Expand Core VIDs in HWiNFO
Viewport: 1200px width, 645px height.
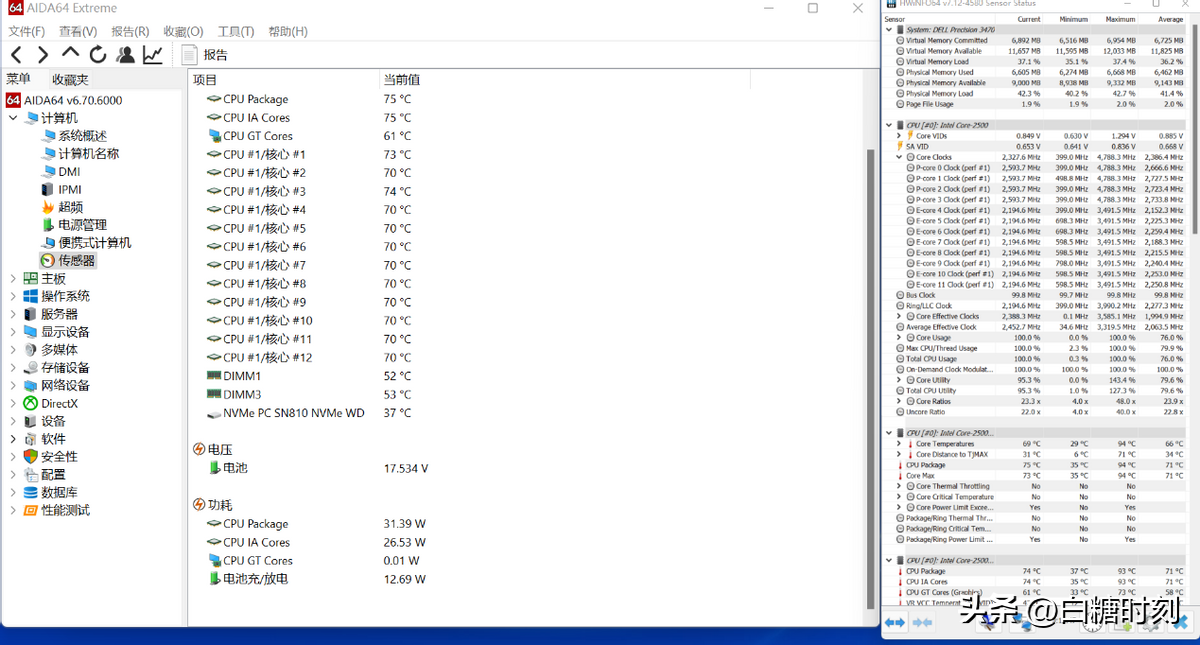899,135
